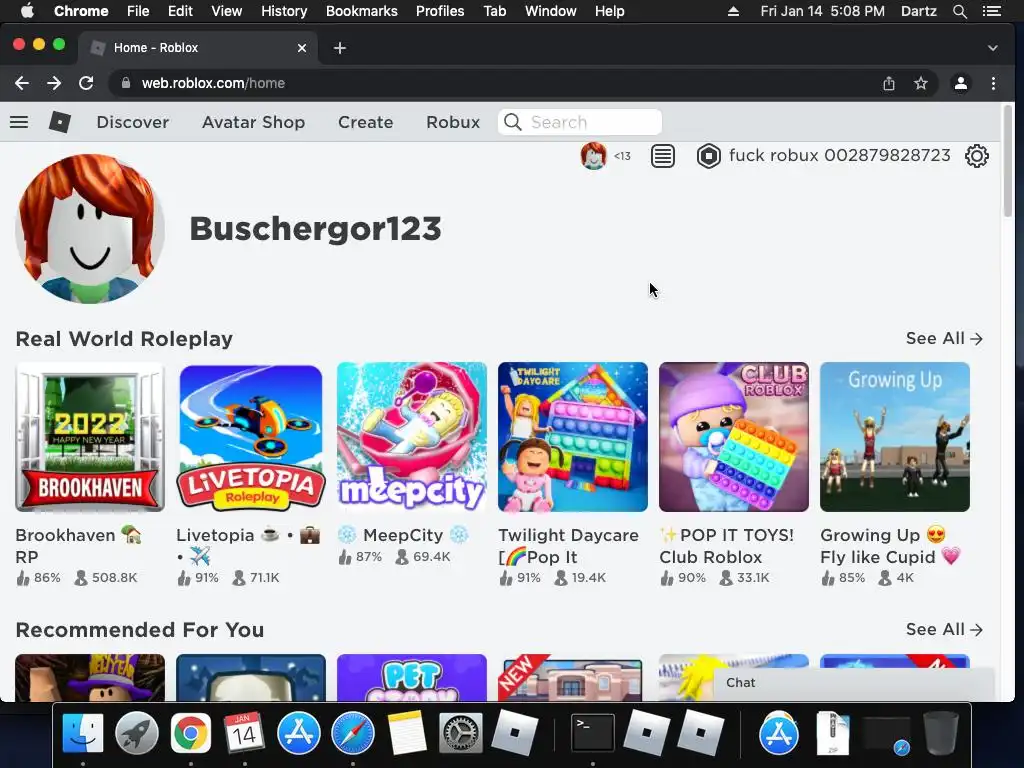Image resolution: width=1024 pixels, height=768 pixels.
Task: Open the Pet game thumbnail in Recommended
Action: pos(412,678)
